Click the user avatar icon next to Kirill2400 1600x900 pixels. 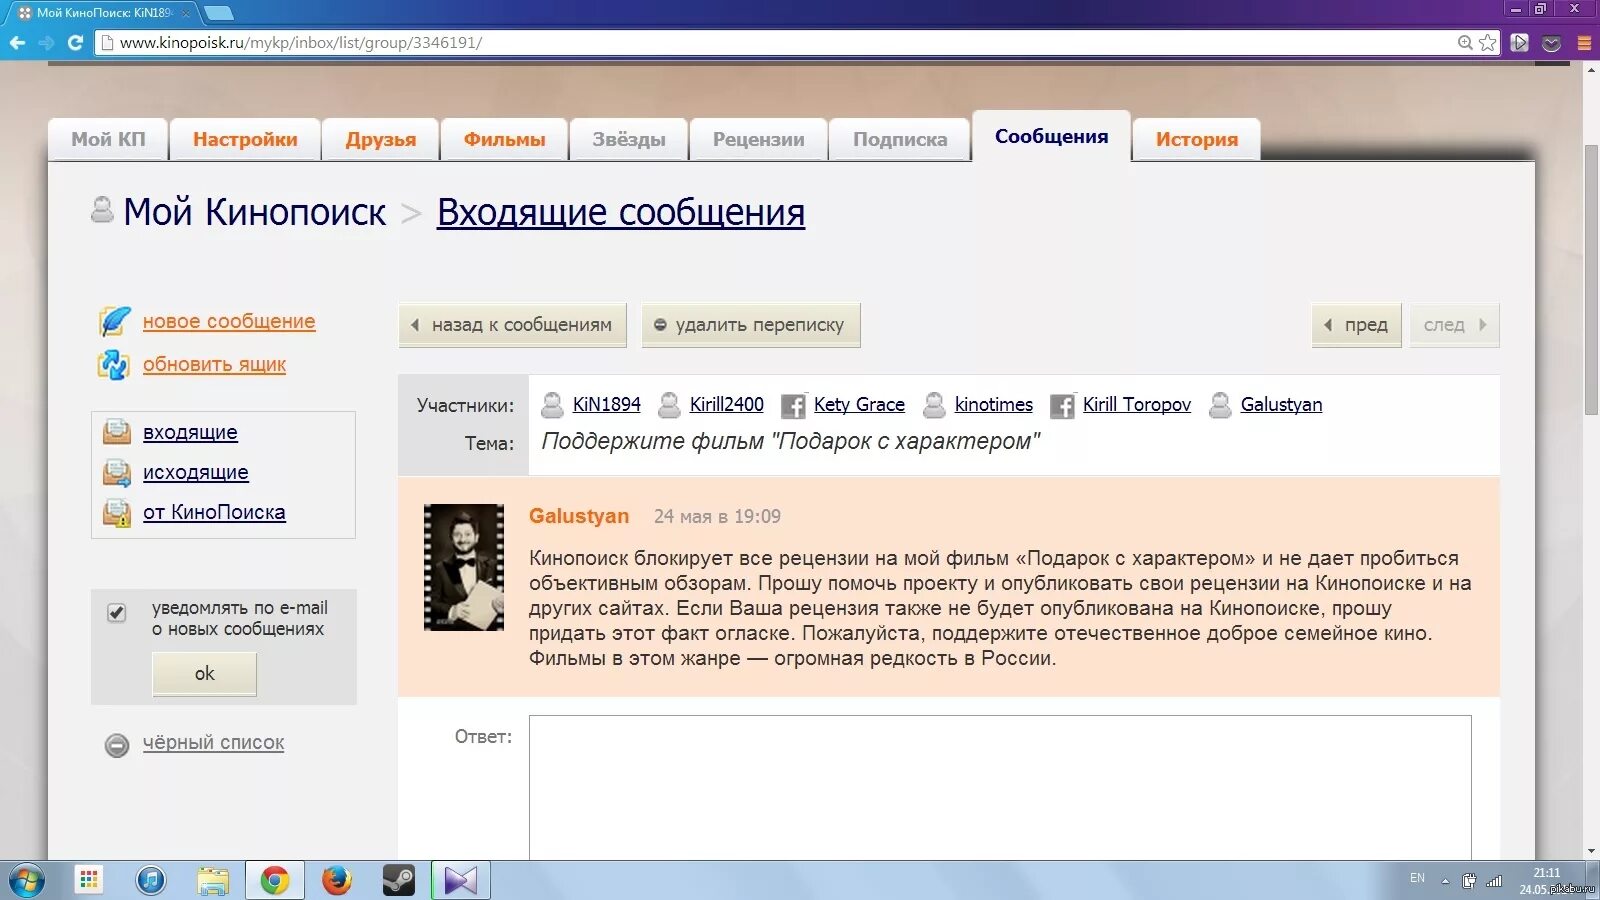click(x=670, y=405)
